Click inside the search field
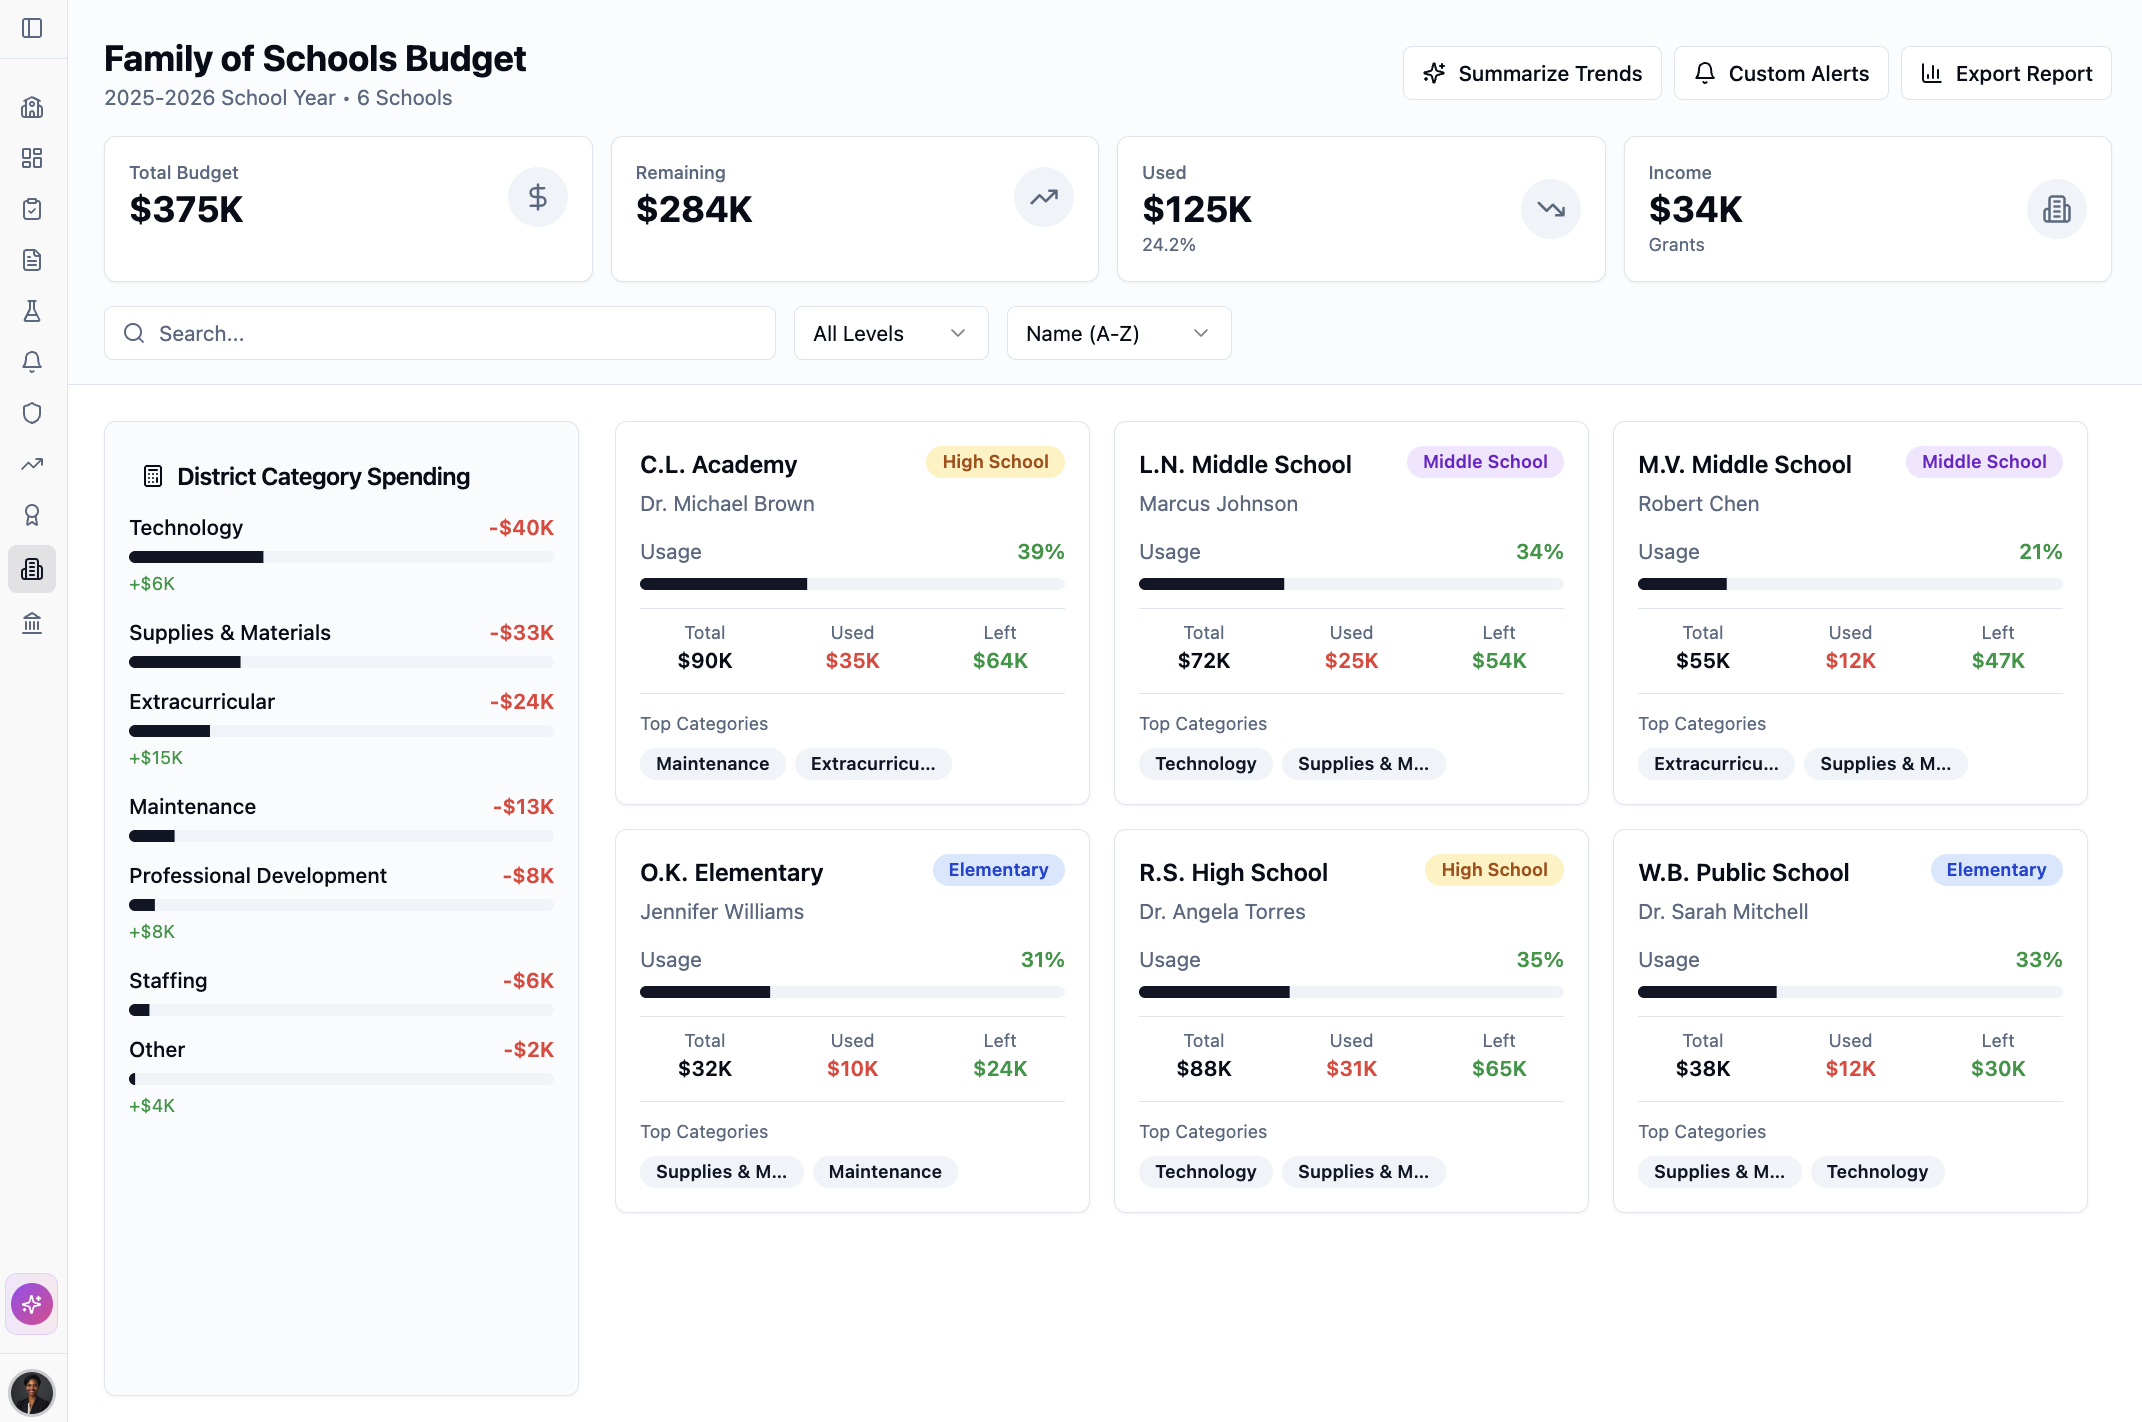Viewport: 2142px width, 1422px height. (x=440, y=333)
